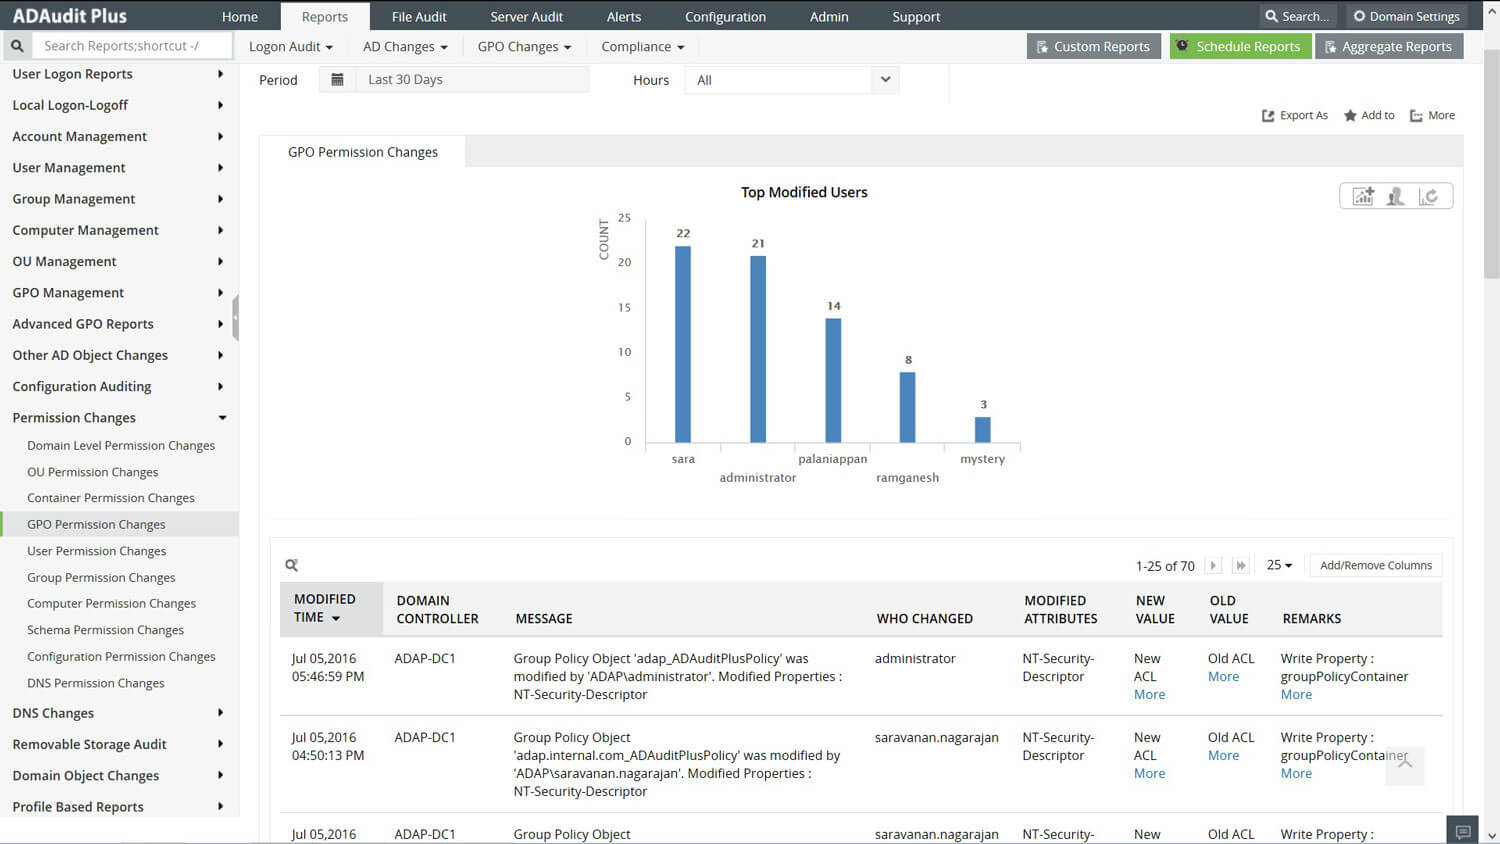Click the users icon in chart toolbar

[1396, 196]
